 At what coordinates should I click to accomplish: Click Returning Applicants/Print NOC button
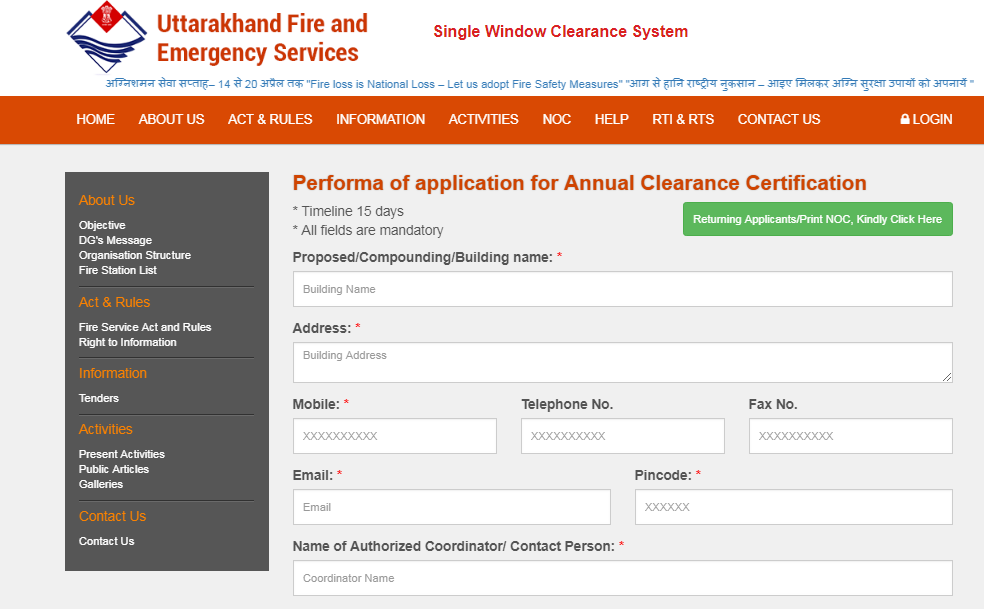[817, 218]
